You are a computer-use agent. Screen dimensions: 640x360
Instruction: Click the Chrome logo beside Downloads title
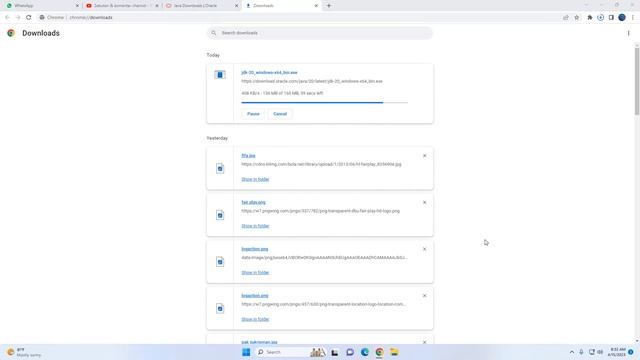coord(11,33)
